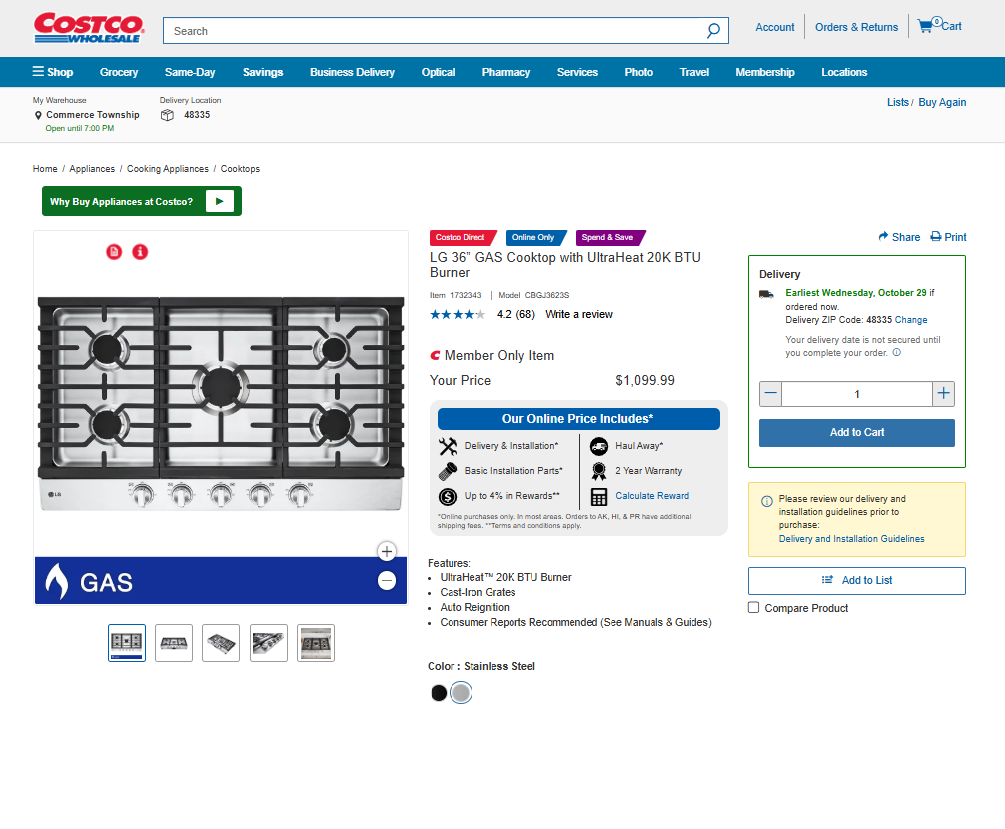Increase quantity with the plus stepper
The width and height of the screenshot is (1005, 829).
(943, 394)
